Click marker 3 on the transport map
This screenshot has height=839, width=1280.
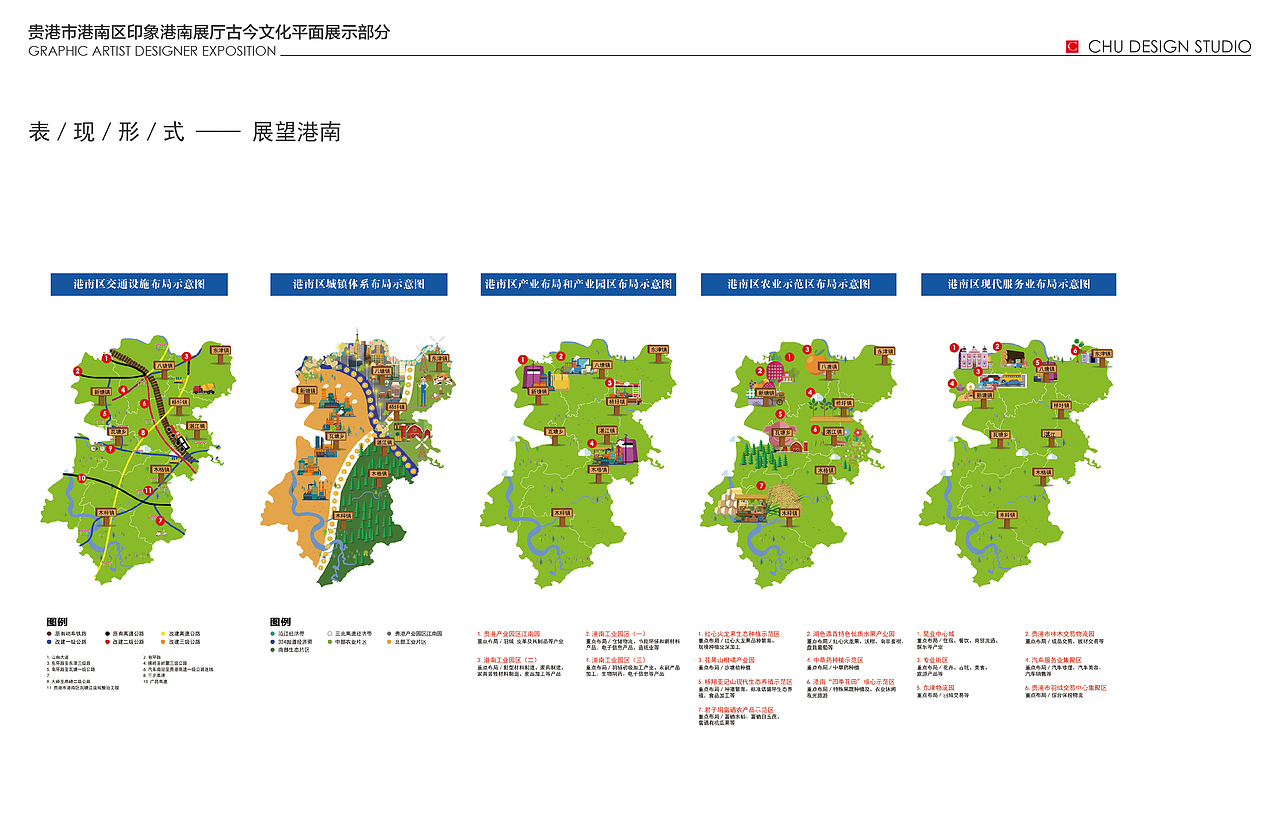186,356
